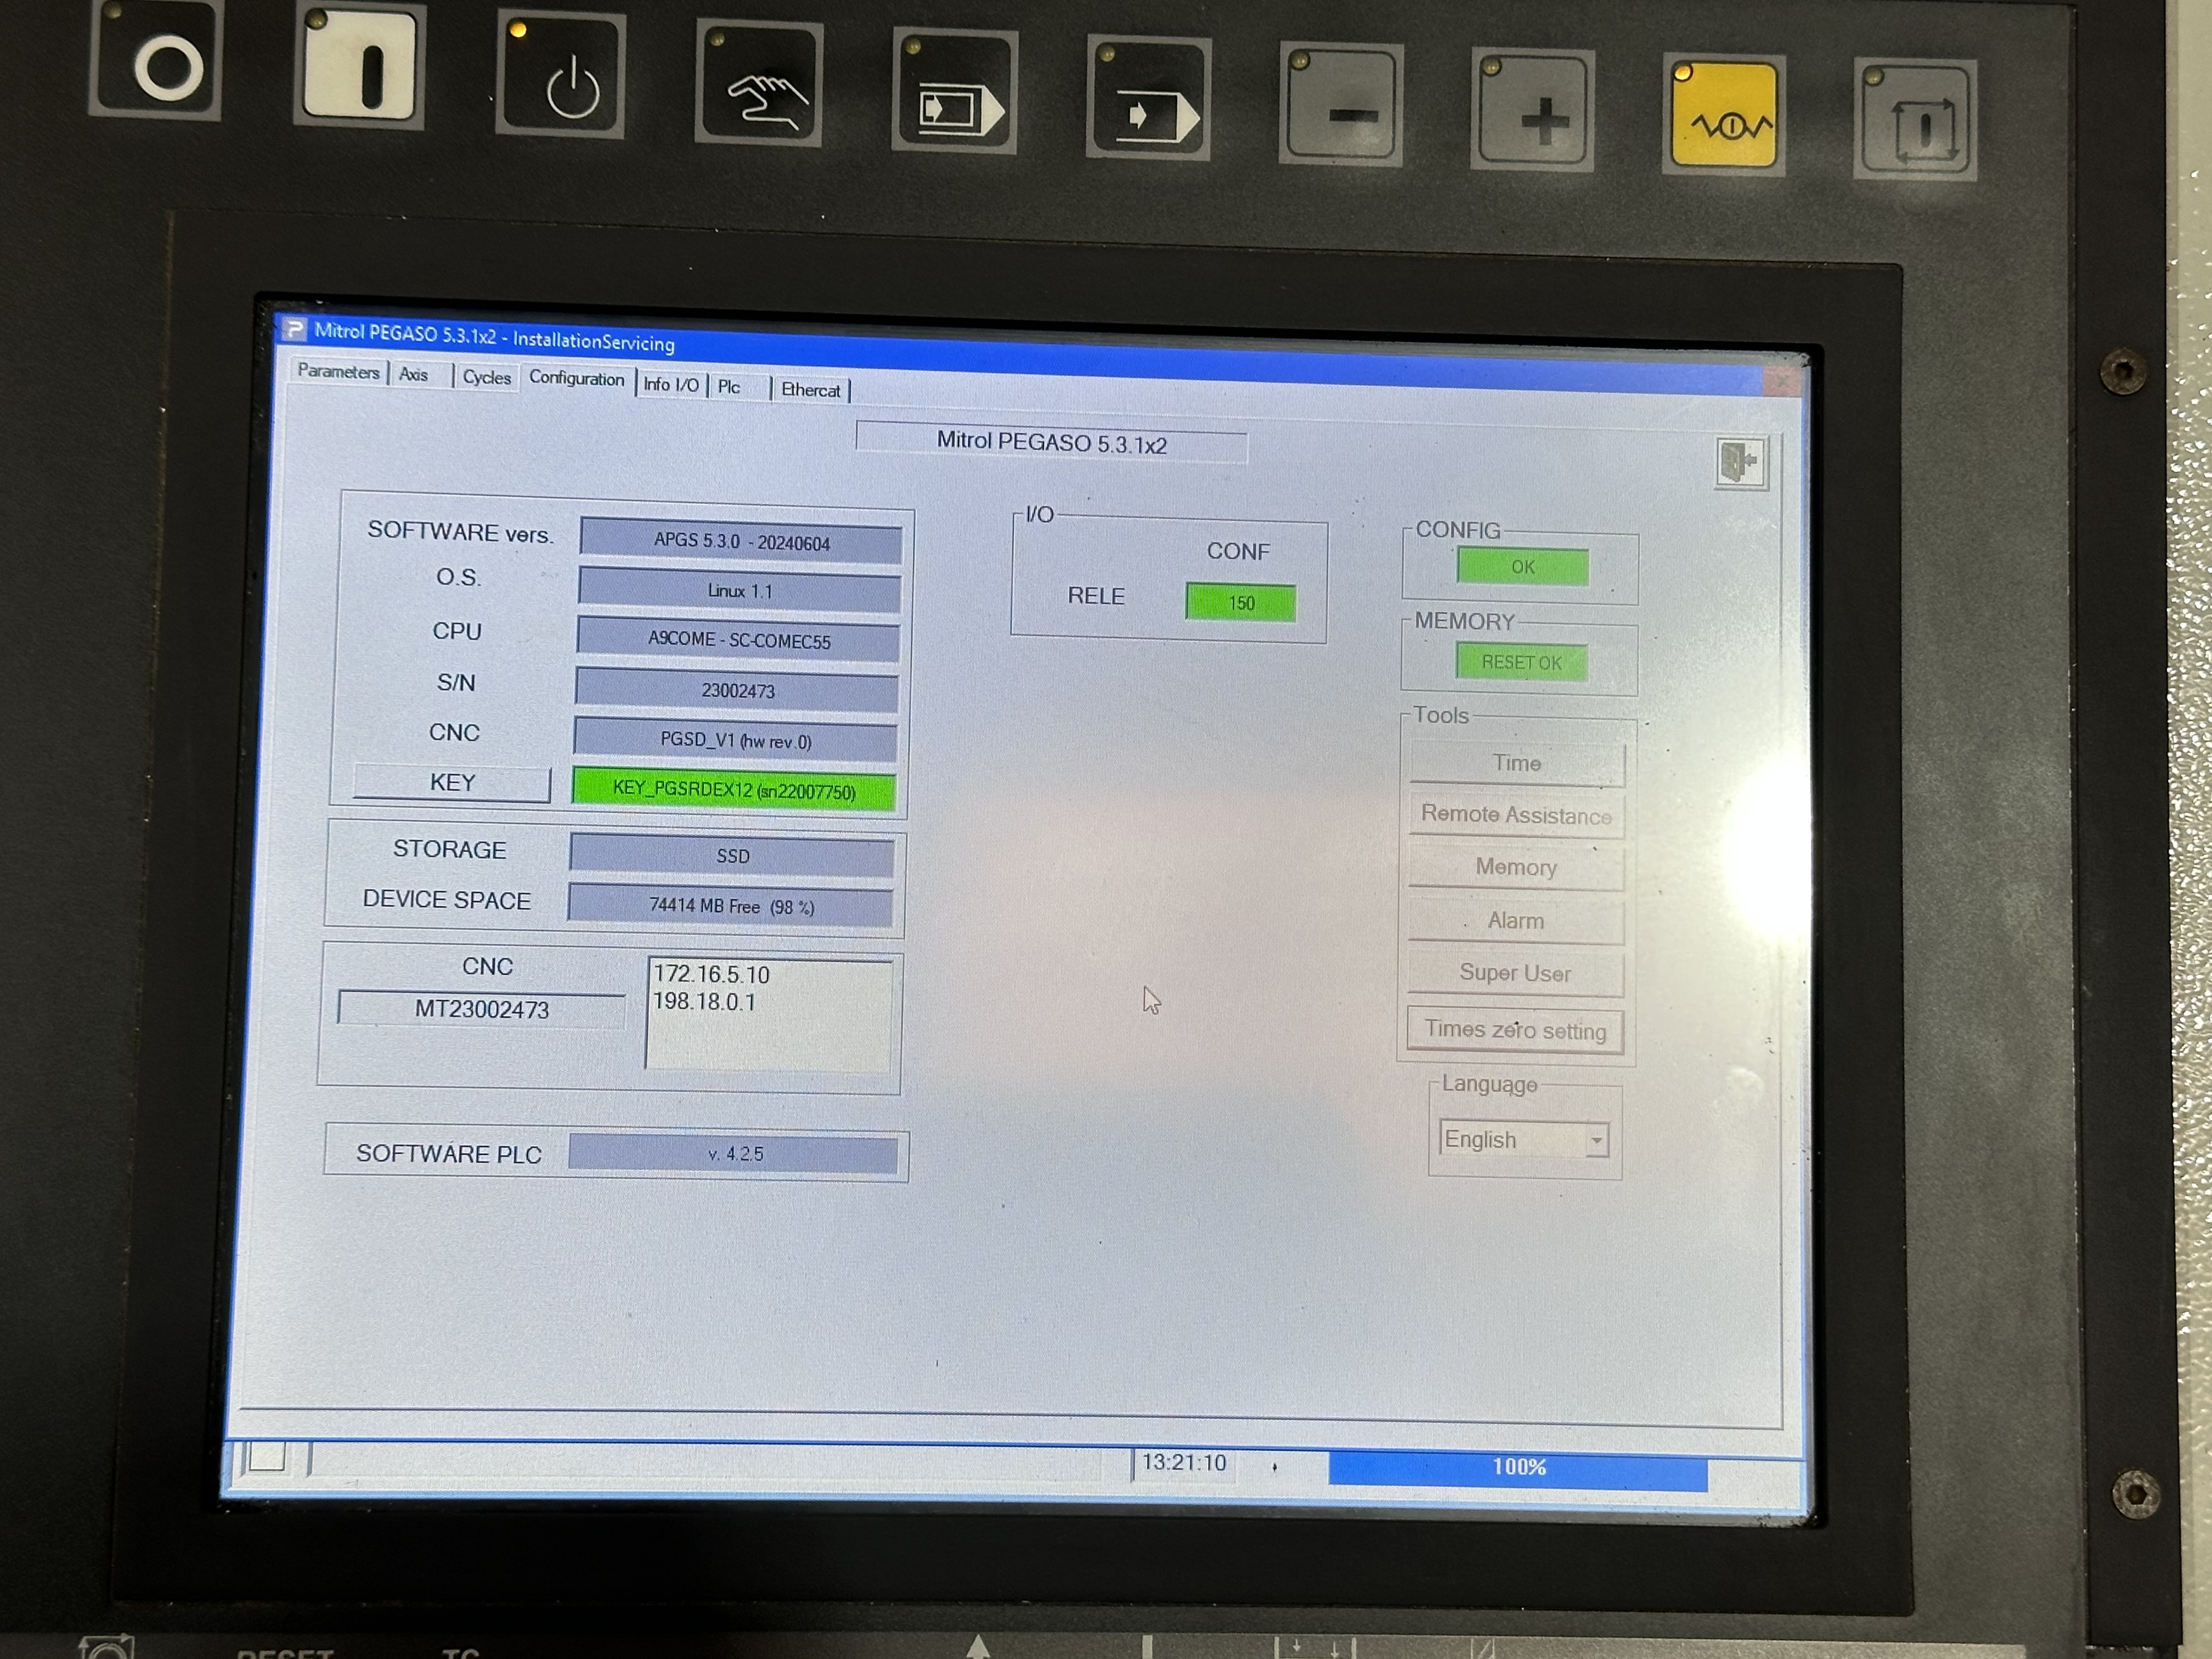The height and width of the screenshot is (1659, 2212).
Task: Open the Ethercat tab
Action: [x=811, y=390]
